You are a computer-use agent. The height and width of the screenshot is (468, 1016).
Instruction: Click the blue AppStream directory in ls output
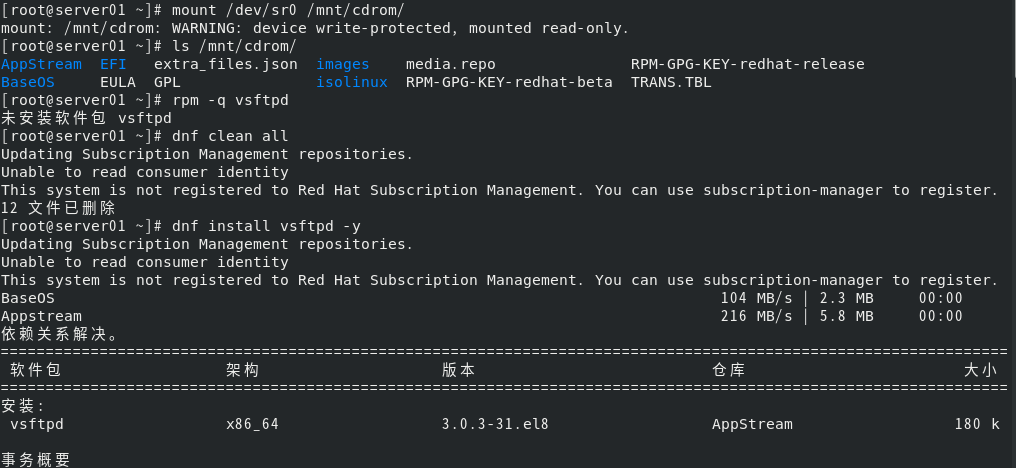tap(41, 64)
